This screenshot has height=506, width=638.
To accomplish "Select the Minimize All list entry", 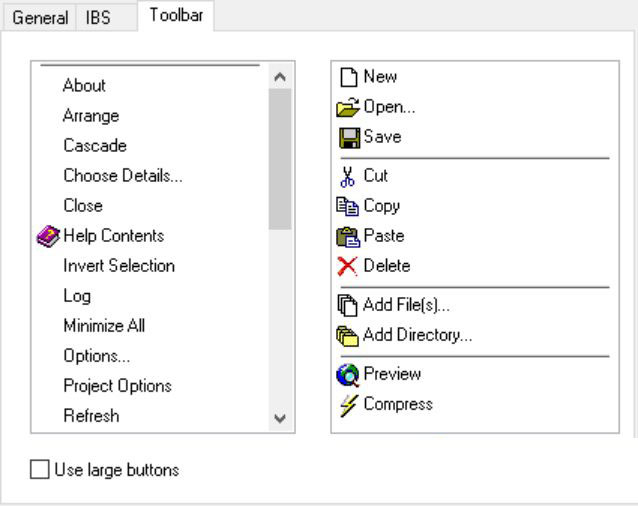I will click(104, 326).
